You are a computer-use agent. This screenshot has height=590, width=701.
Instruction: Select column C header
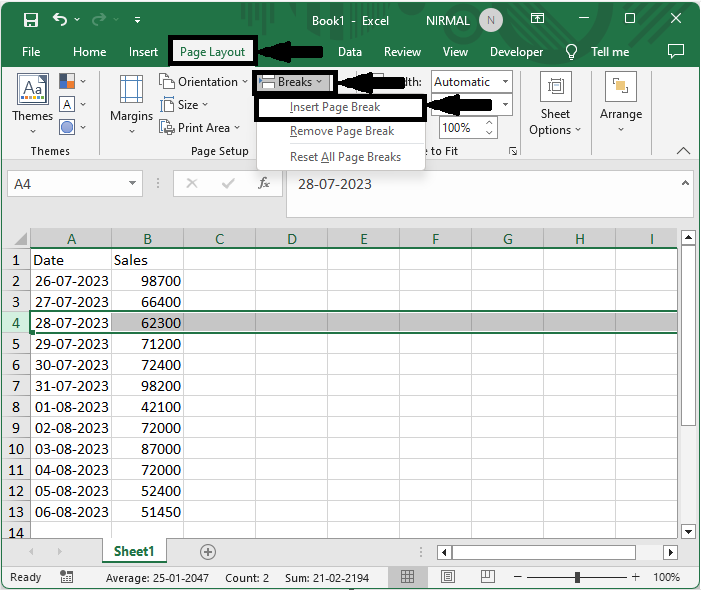click(220, 239)
